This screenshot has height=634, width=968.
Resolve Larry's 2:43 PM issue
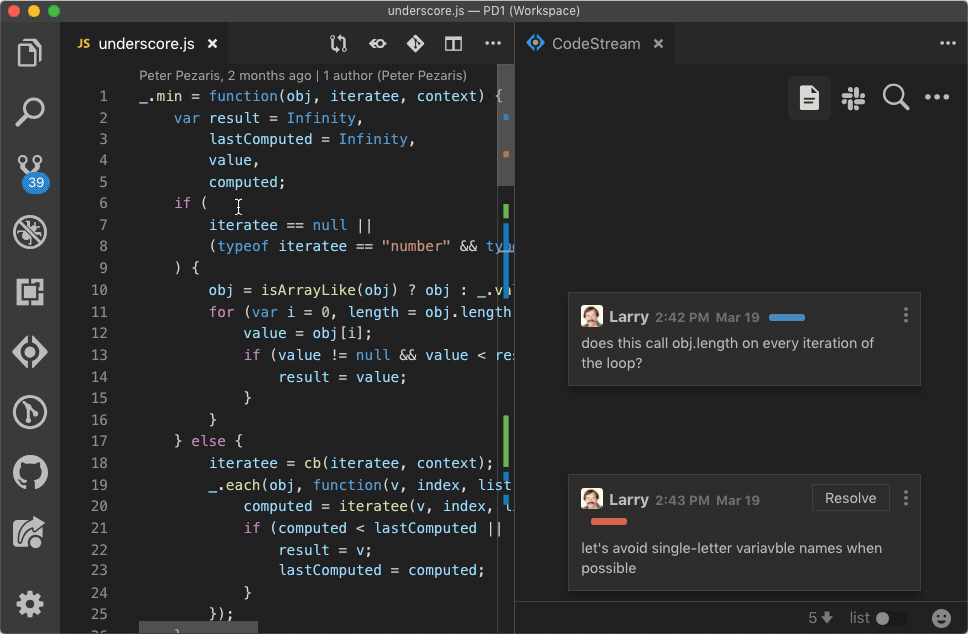[x=850, y=498]
